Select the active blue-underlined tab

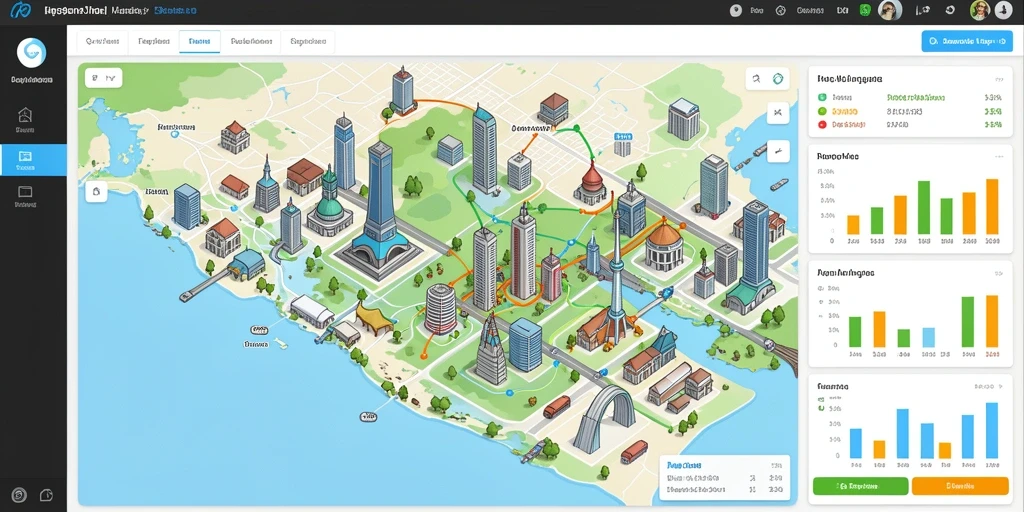pyautogui.click(x=199, y=41)
